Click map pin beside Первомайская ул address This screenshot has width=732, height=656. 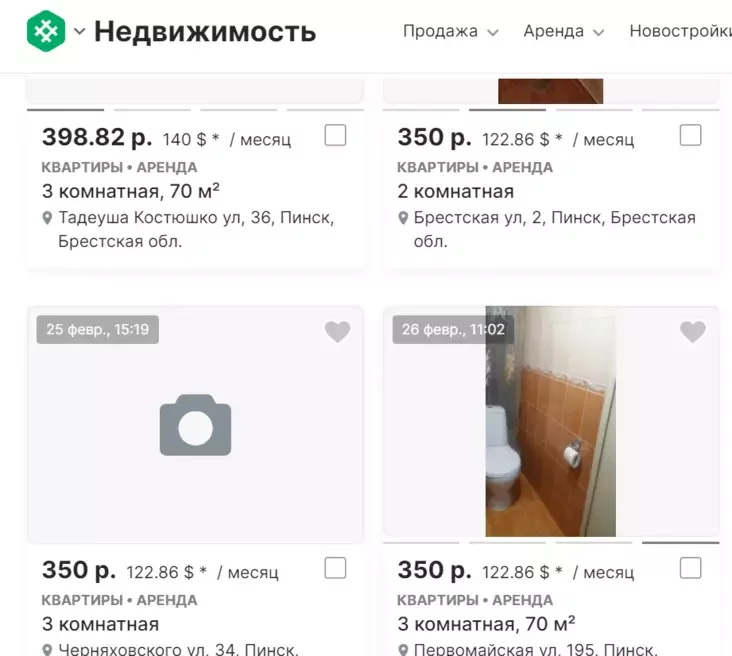coord(403,650)
